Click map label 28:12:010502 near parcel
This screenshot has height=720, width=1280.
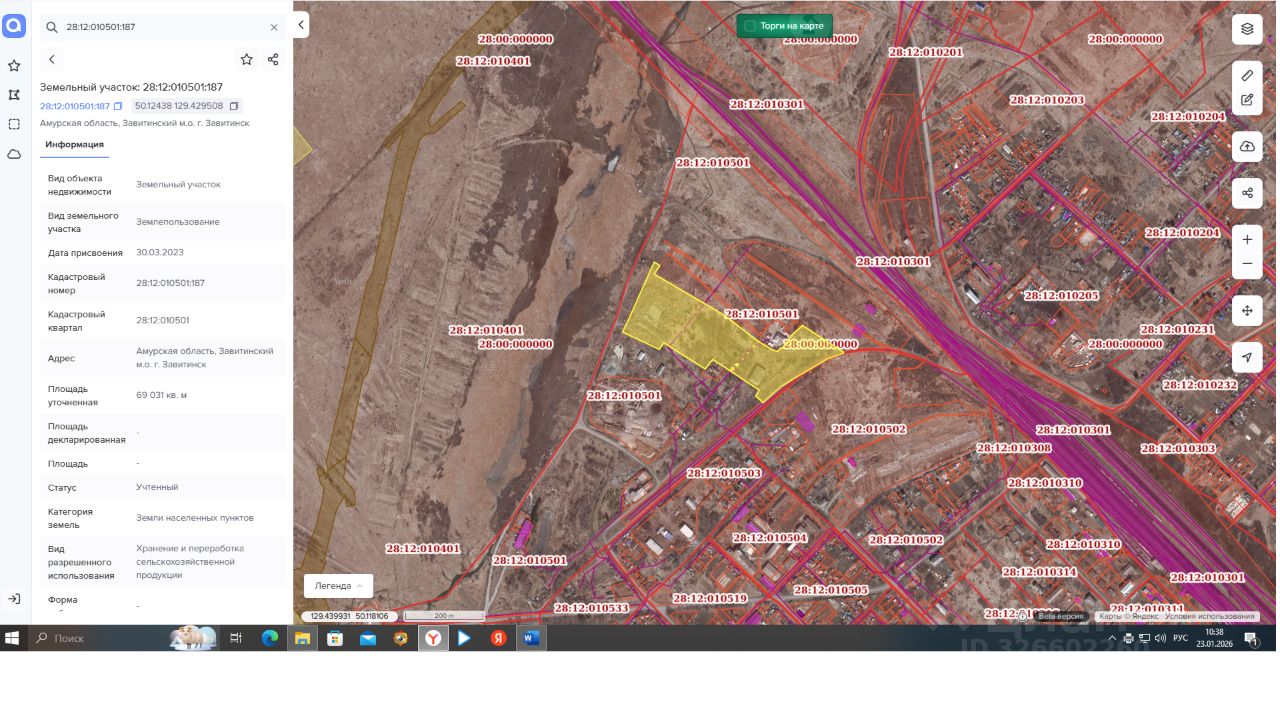click(x=869, y=429)
